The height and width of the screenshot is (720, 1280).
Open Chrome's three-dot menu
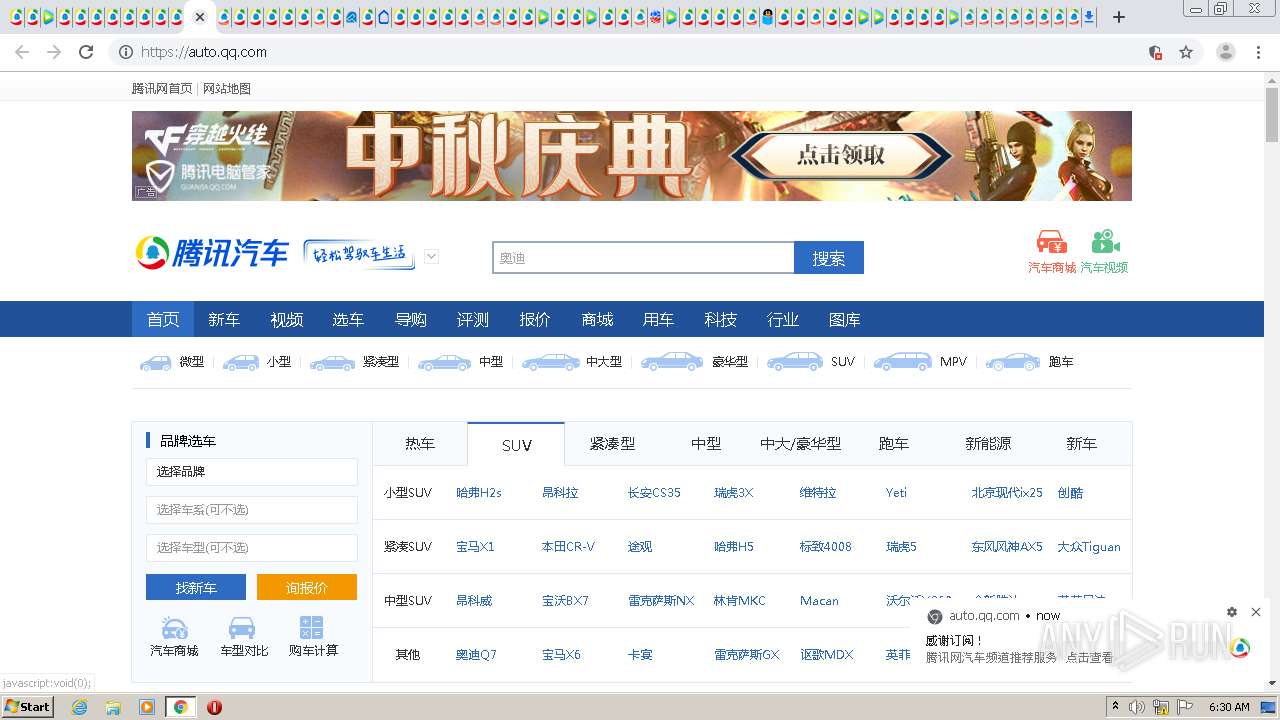[x=1258, y=52]
